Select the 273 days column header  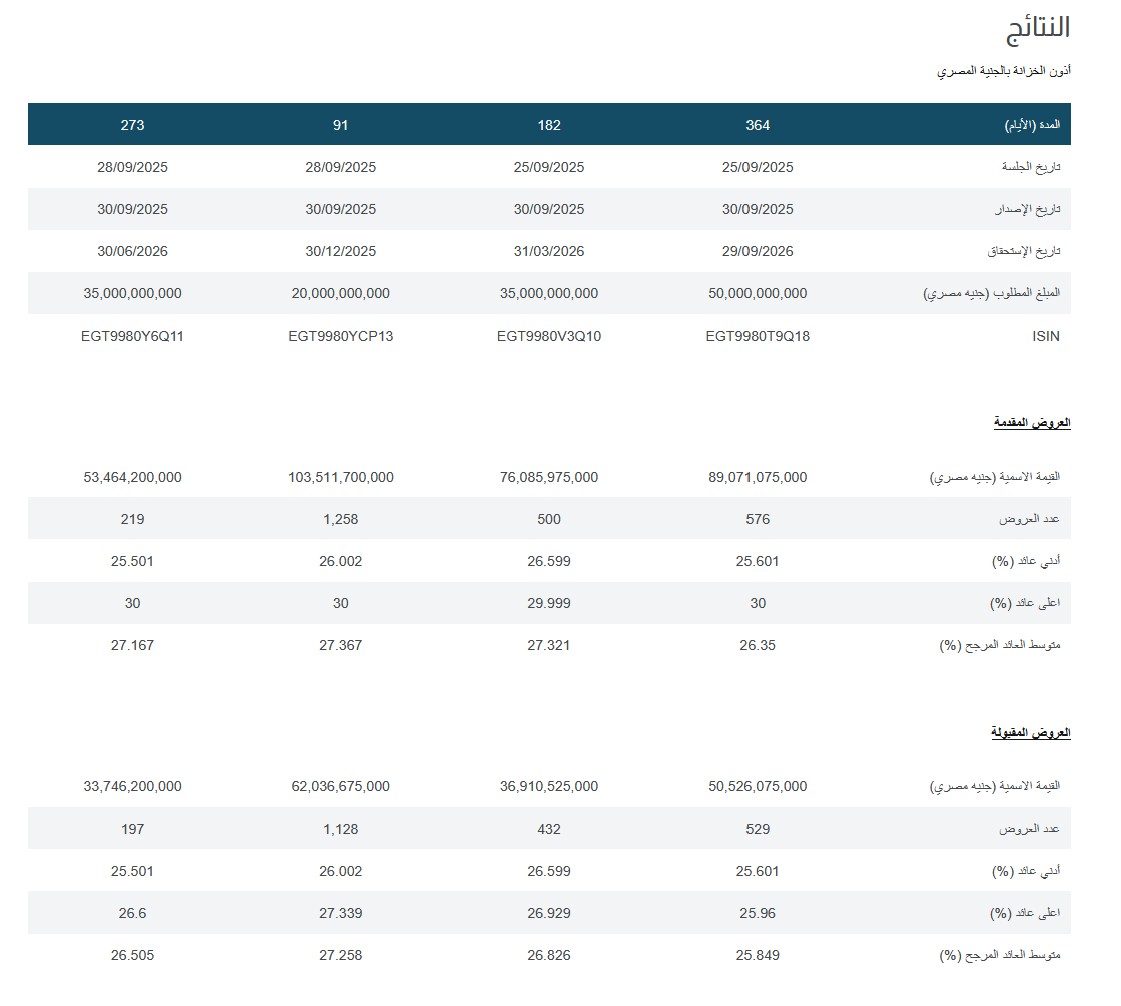pyautogui.click(x=132, y=125)
